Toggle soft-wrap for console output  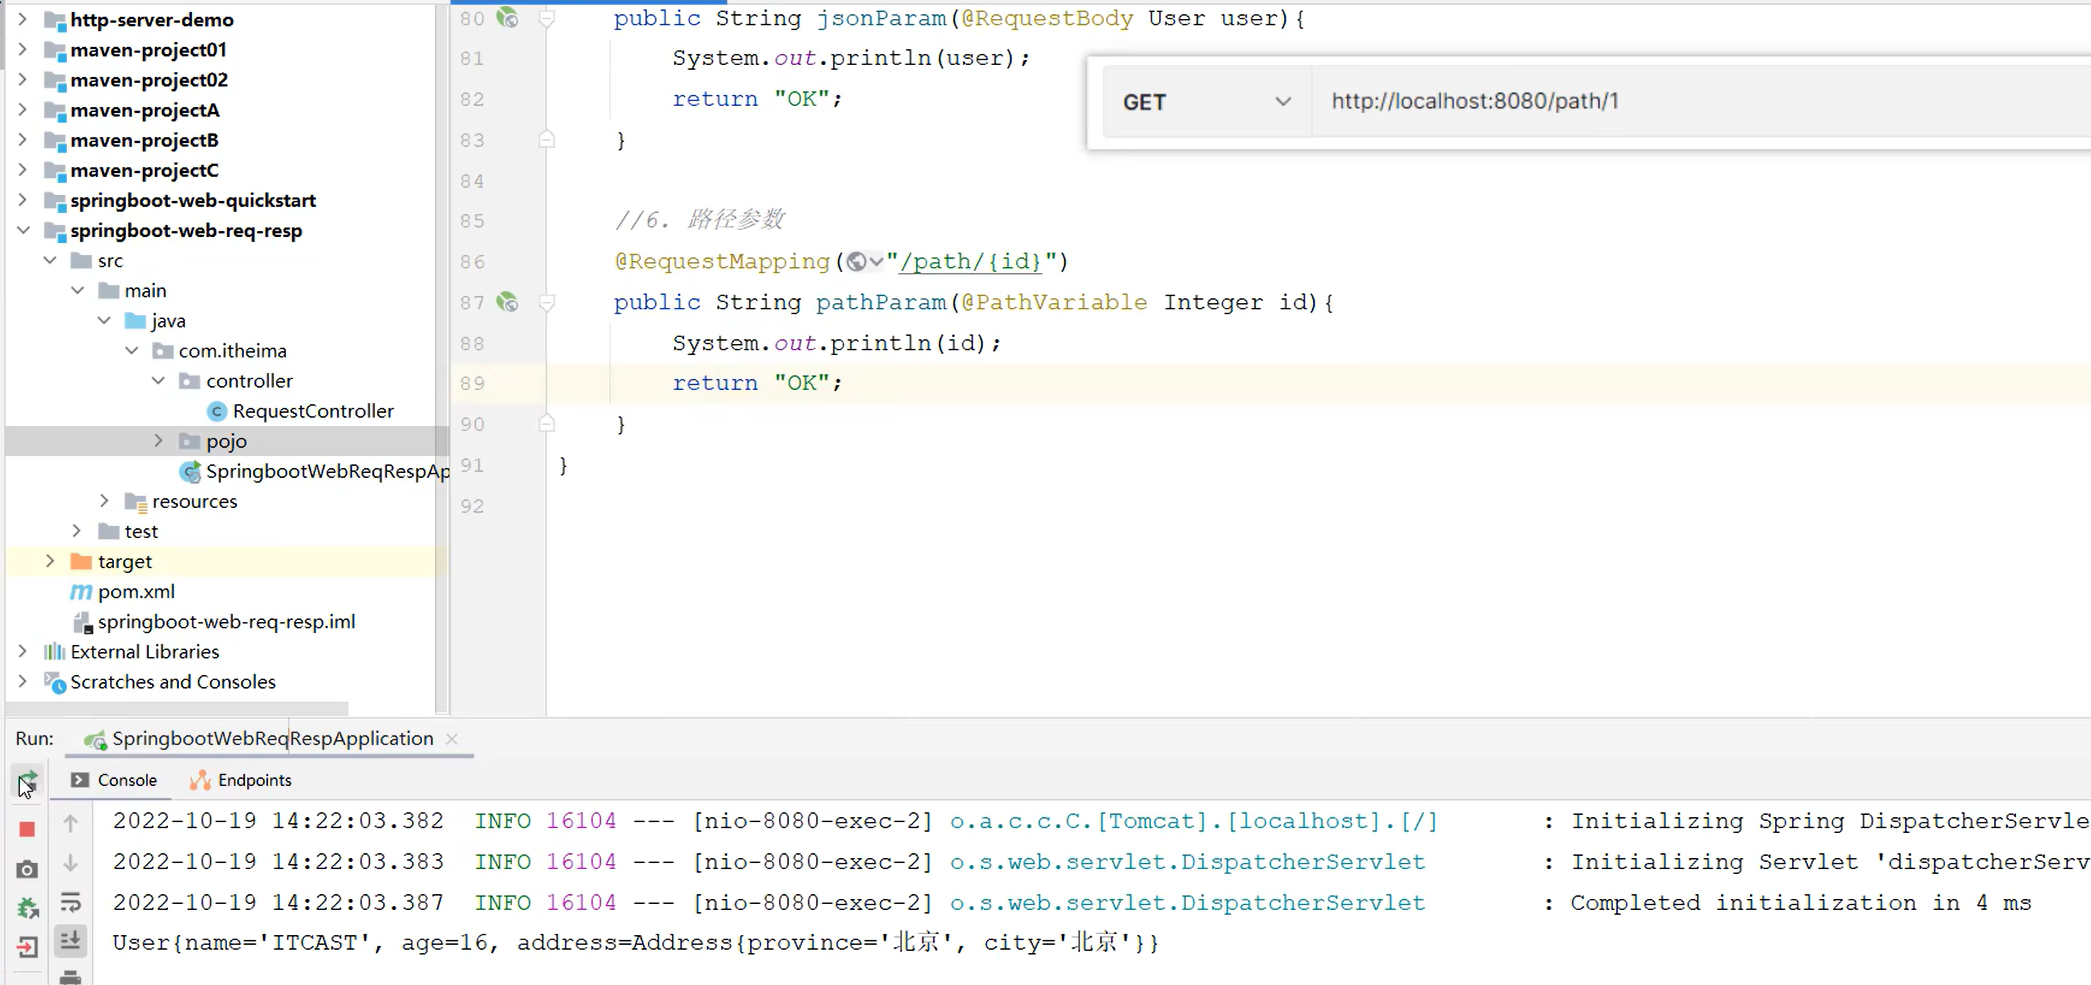(x=71, y=903)
